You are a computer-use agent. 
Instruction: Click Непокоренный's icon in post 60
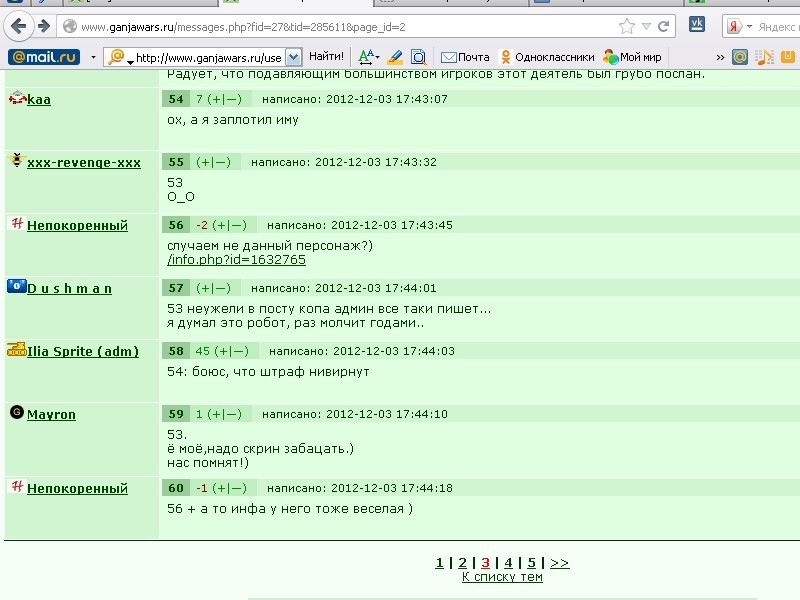17,486
